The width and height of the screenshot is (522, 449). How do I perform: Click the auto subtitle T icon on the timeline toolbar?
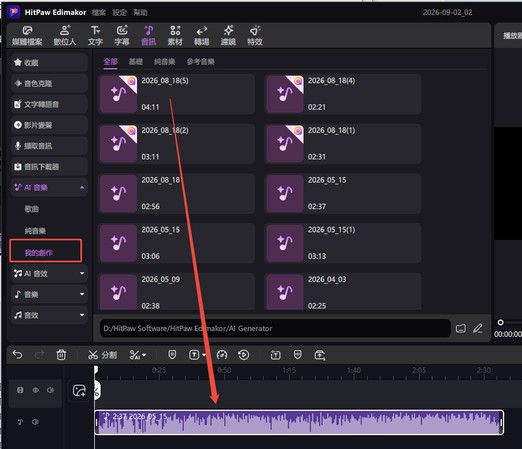[275, 355]
